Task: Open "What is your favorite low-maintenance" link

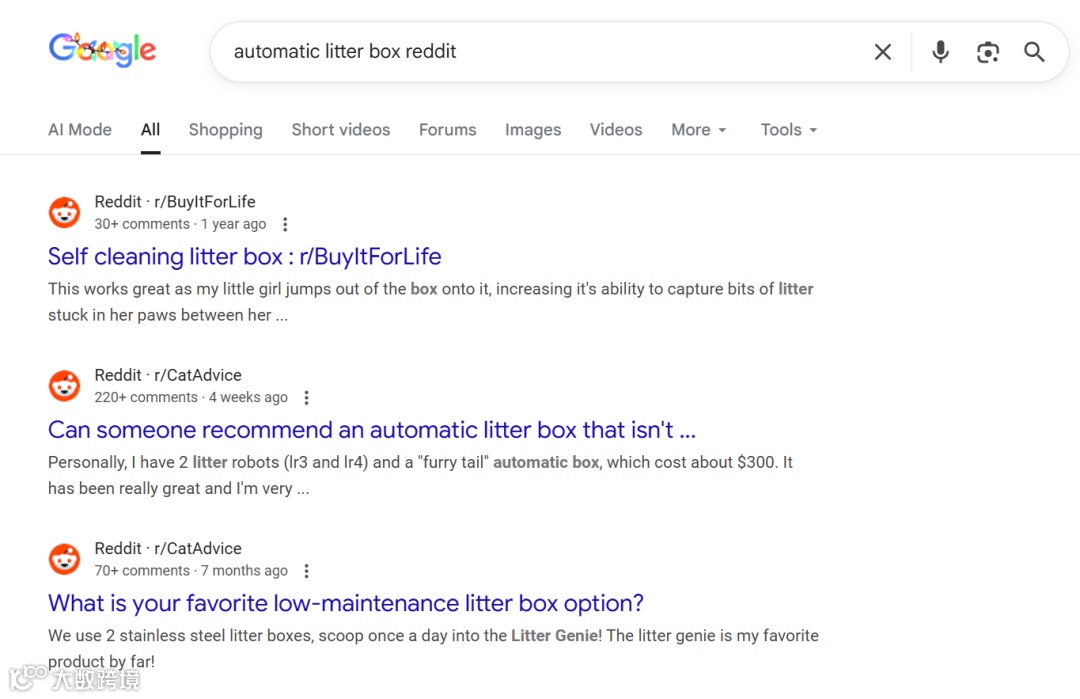Action: (345, 604)
